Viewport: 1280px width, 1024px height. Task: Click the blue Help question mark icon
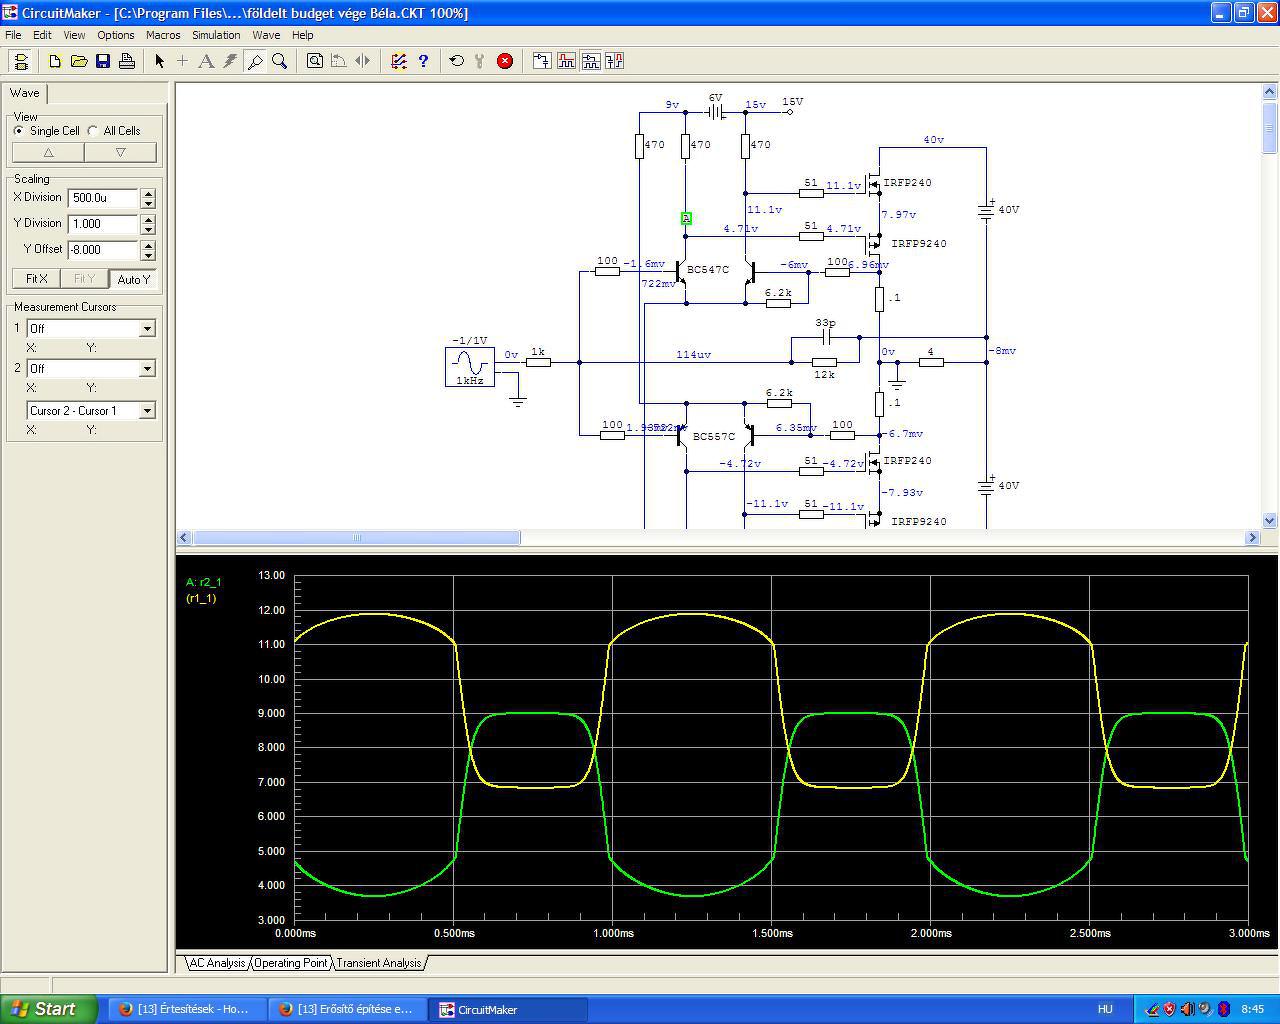[423, 61]
